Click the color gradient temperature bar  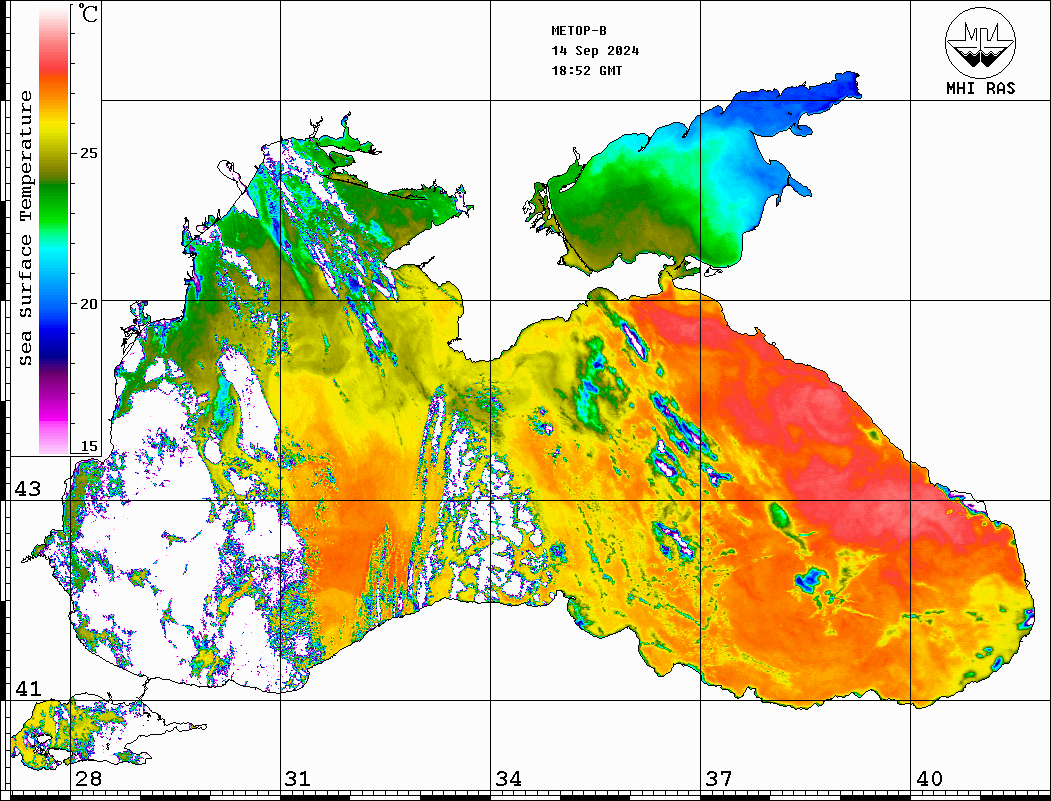click(54, 231)
